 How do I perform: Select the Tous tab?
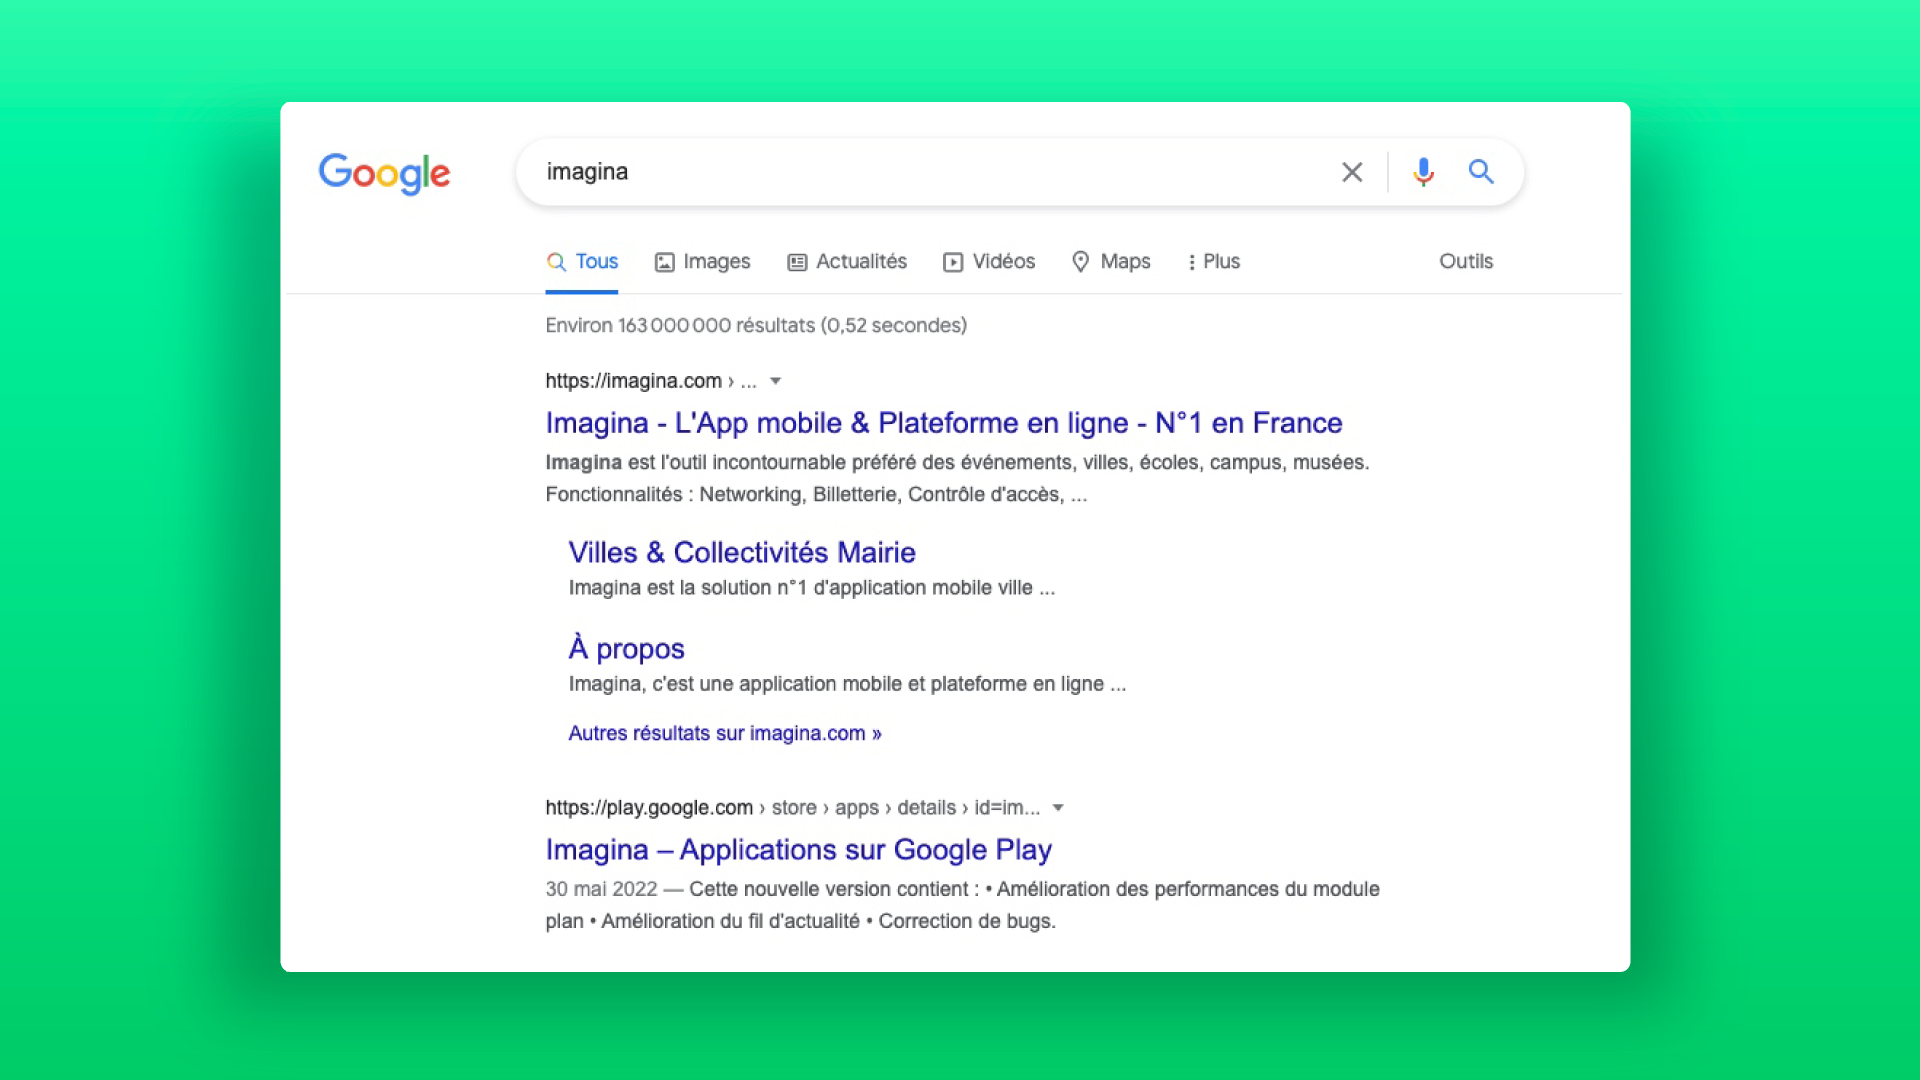click(x=582, y=262)
